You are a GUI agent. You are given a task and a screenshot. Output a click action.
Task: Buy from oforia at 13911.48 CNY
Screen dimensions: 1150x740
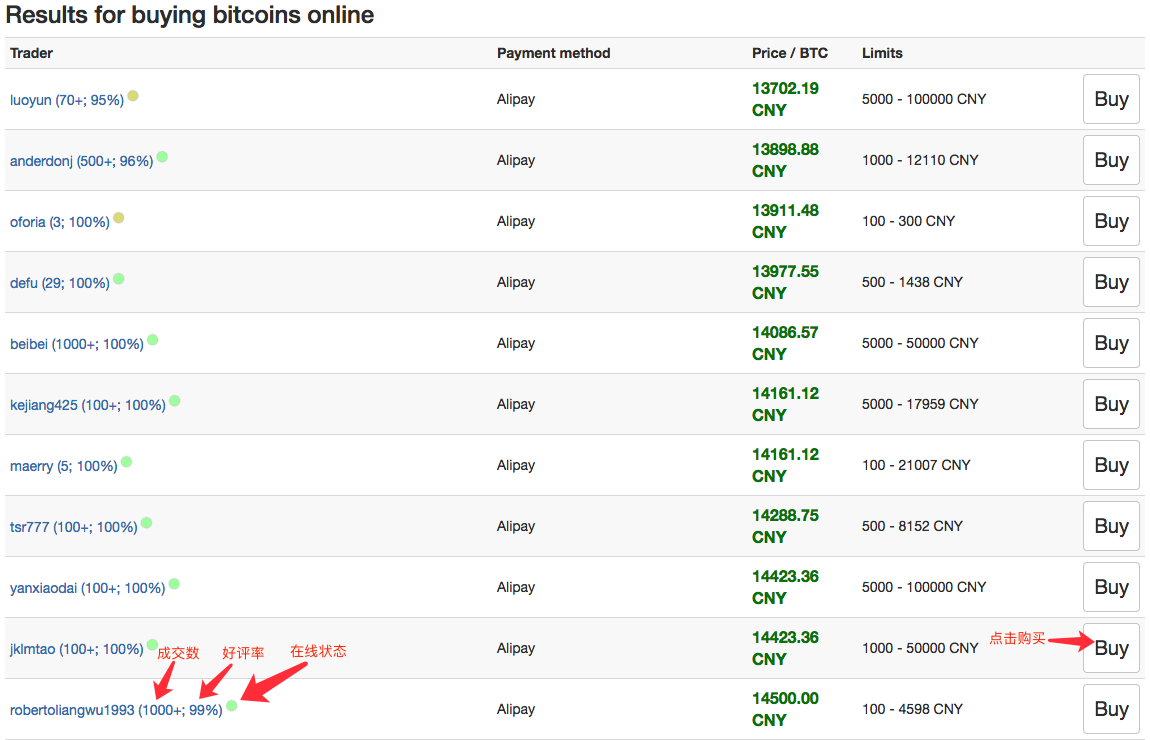1111,221
